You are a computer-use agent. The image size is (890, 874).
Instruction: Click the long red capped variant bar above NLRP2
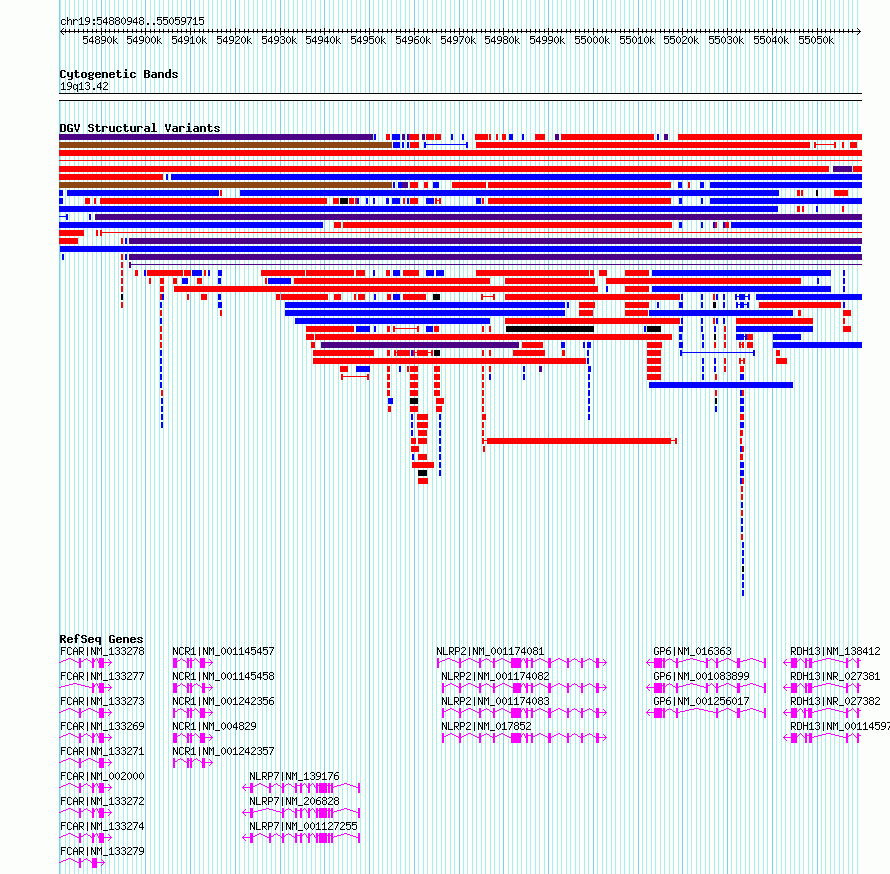pos(580,441)
